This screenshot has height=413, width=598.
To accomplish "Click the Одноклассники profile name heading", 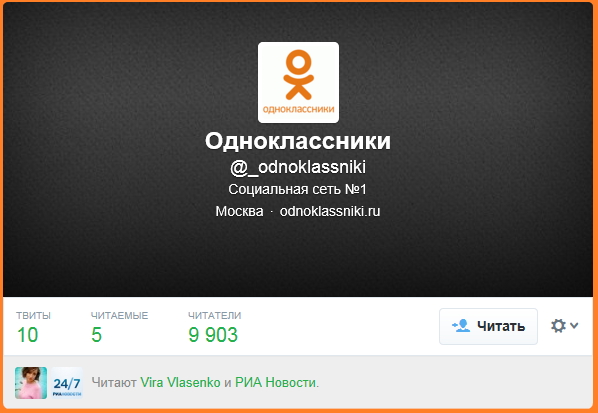I will click(298, 141).
